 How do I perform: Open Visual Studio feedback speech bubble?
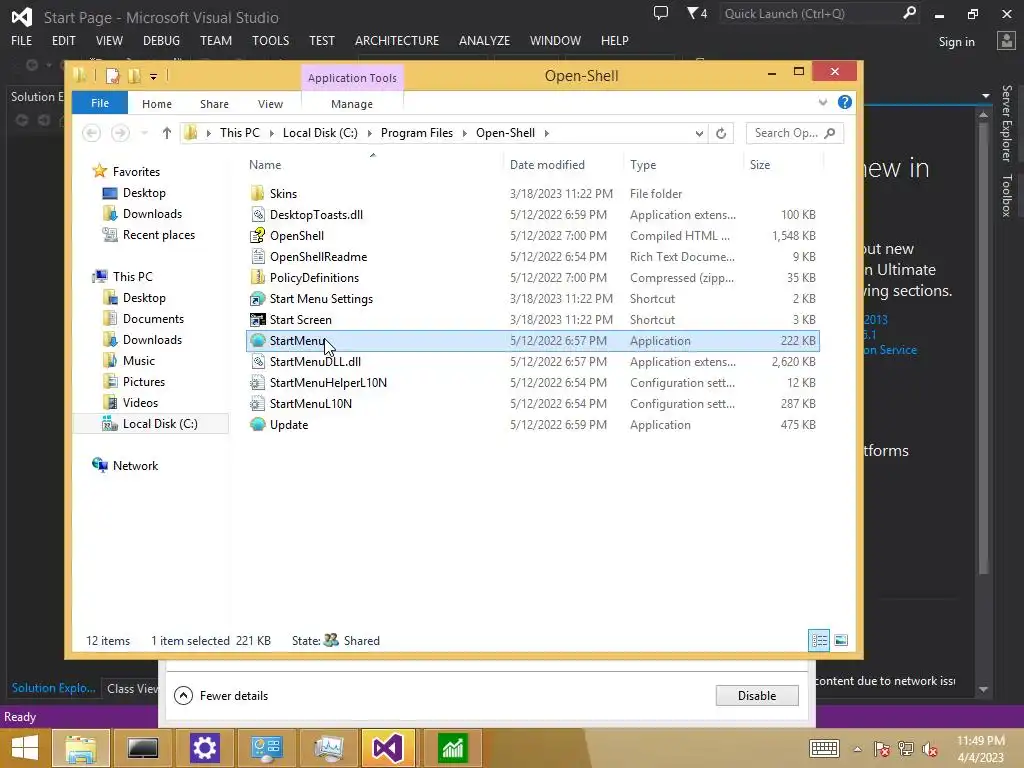click(x=661, y=13)
